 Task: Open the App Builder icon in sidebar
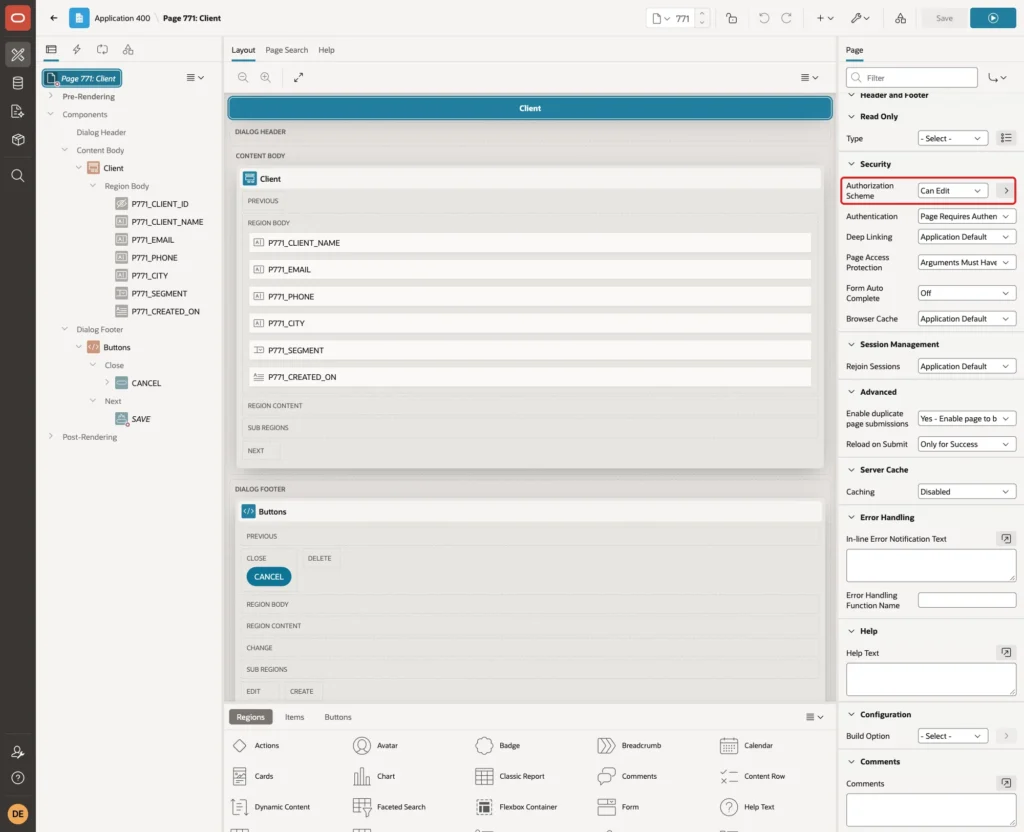tap(18, 55)
